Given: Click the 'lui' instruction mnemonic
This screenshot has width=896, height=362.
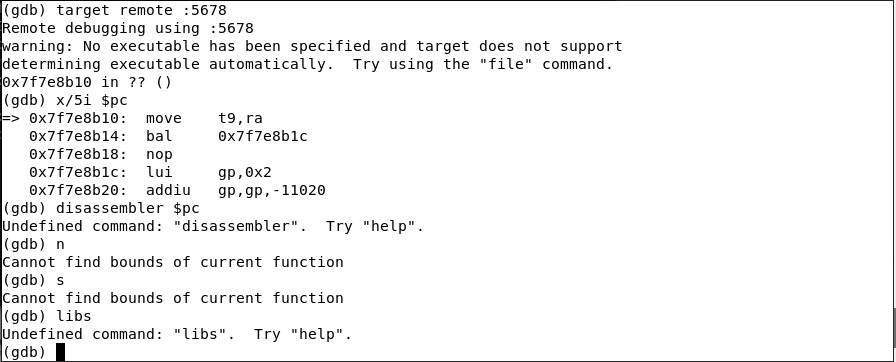Looking at the screenshot, I should (x=159, y=172).
